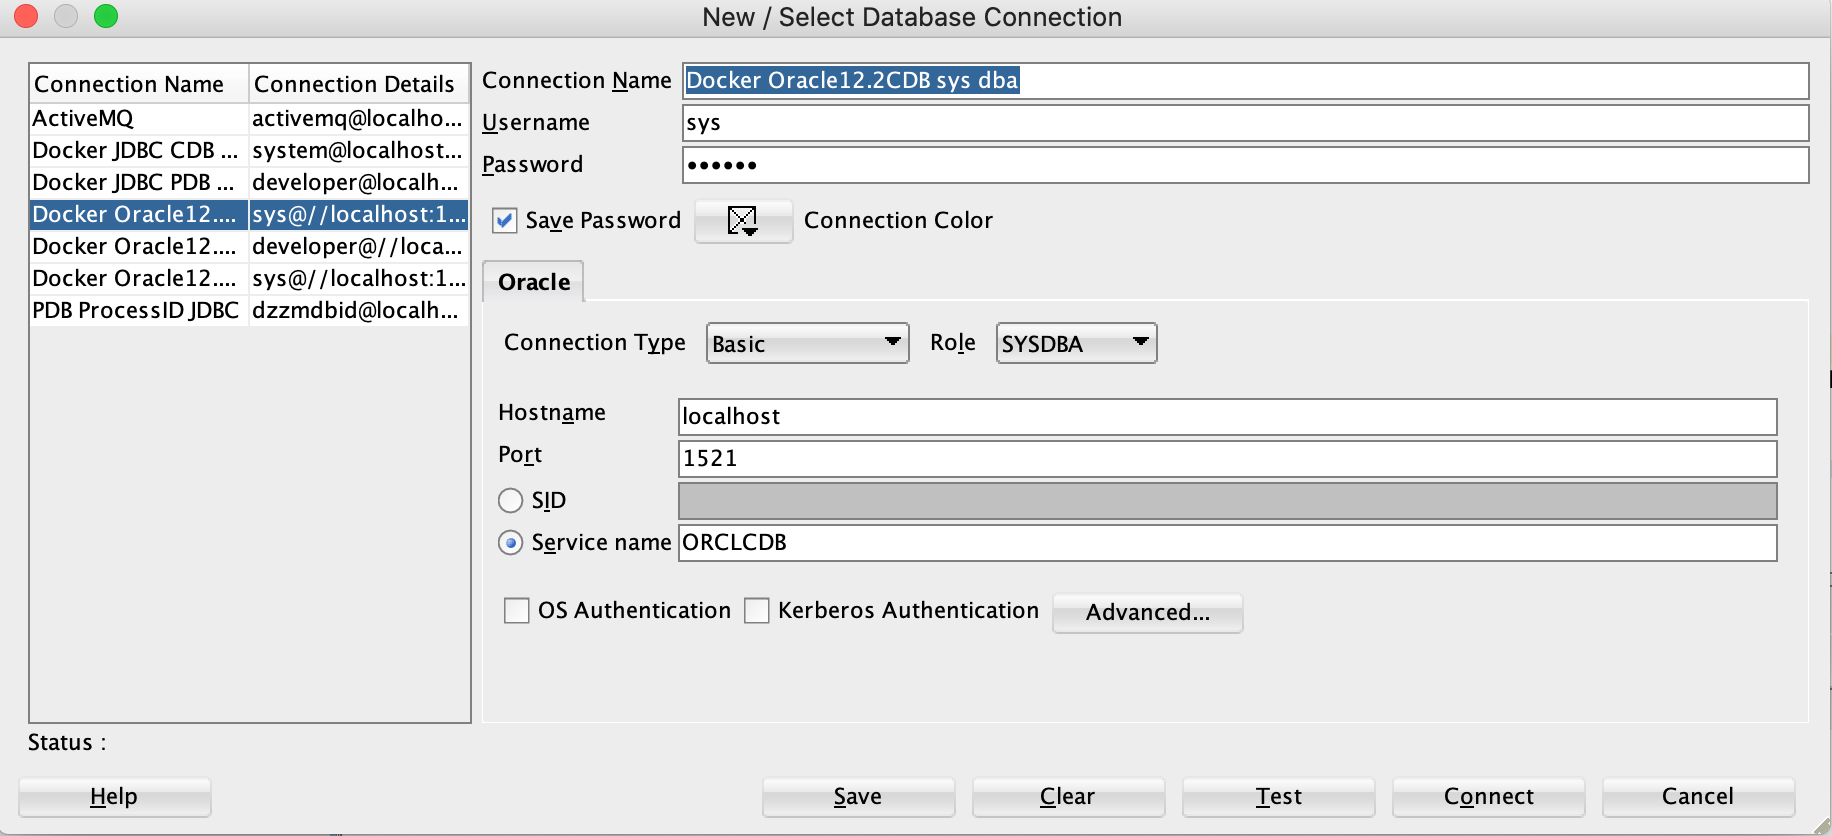Switch to the Oracle tab
Image resolution: width=1832 pixels, height=836 pixels.
pos(534,282)
